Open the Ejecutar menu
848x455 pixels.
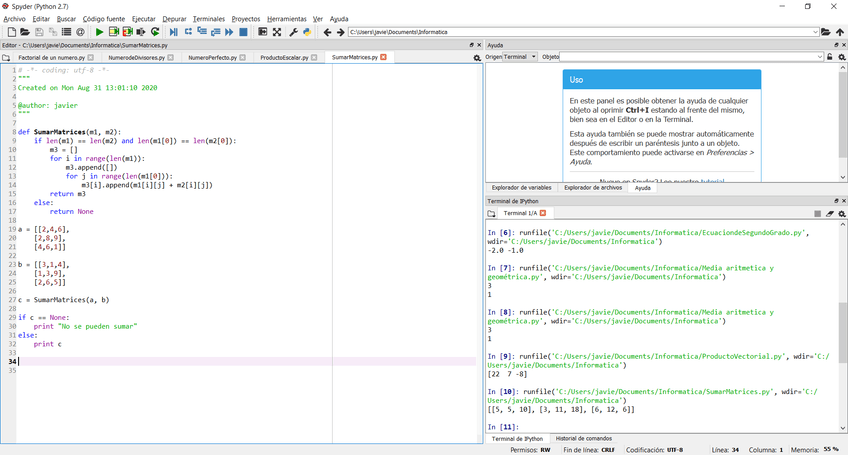tap(143, 18)
